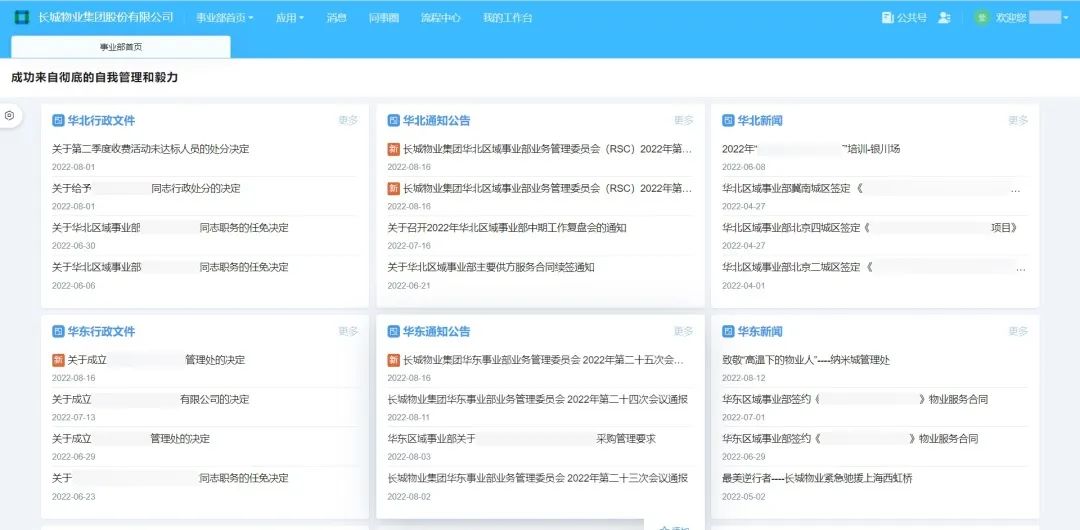This screenshot has width=1080, height=530.
Task: Click the 华东通知公告 panel title
Action: coord(437,332)
